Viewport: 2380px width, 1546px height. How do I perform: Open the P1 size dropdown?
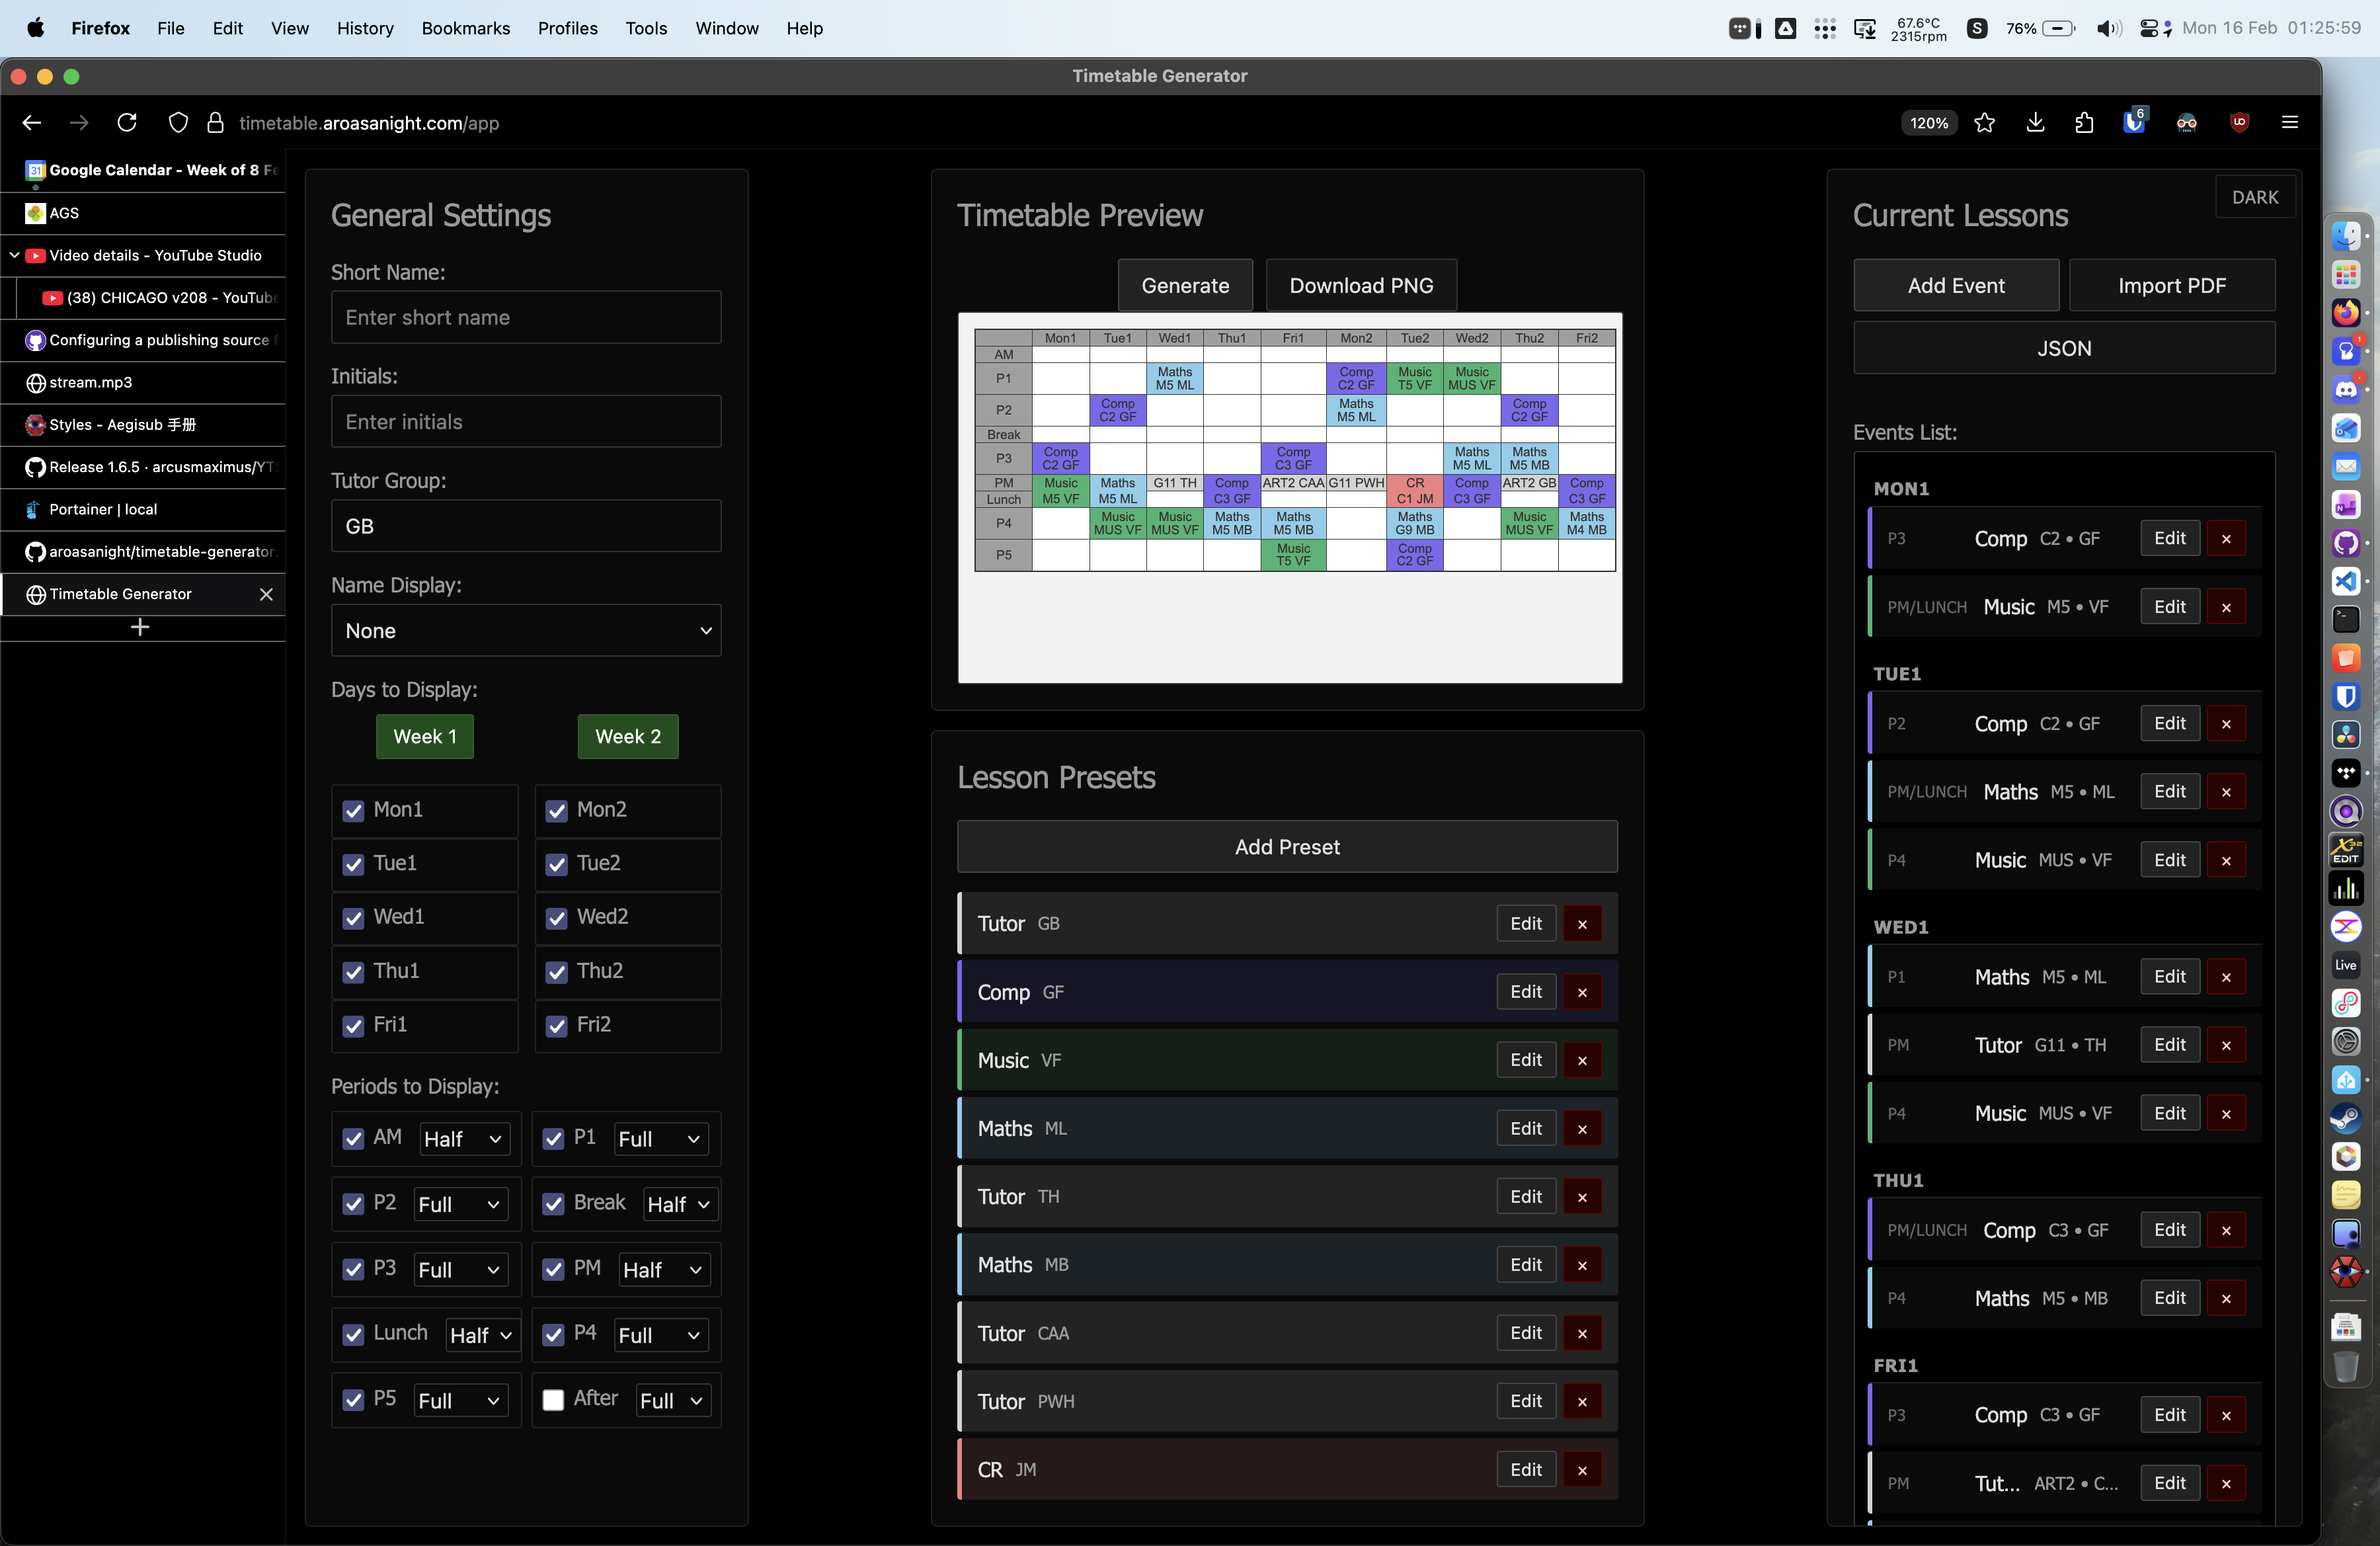pyautogui.click(x=661, y=1139)
